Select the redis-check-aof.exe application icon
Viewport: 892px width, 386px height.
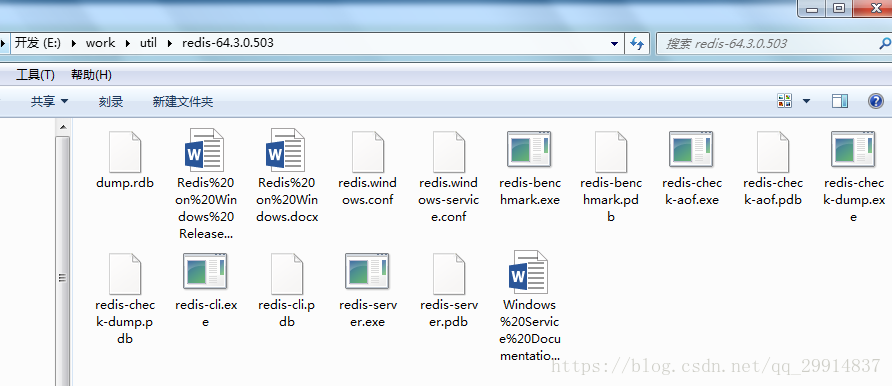pos(691,150)
